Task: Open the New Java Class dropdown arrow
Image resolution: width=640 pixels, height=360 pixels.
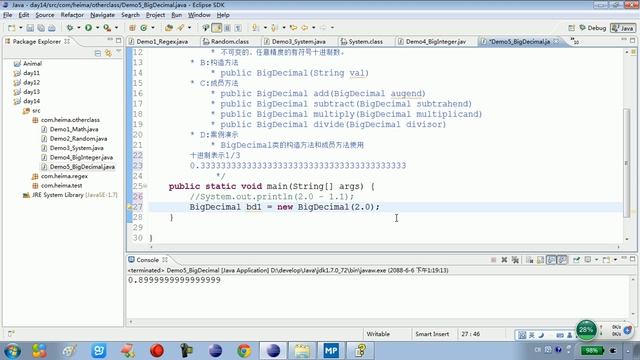Action: click(x=153, y=28)
